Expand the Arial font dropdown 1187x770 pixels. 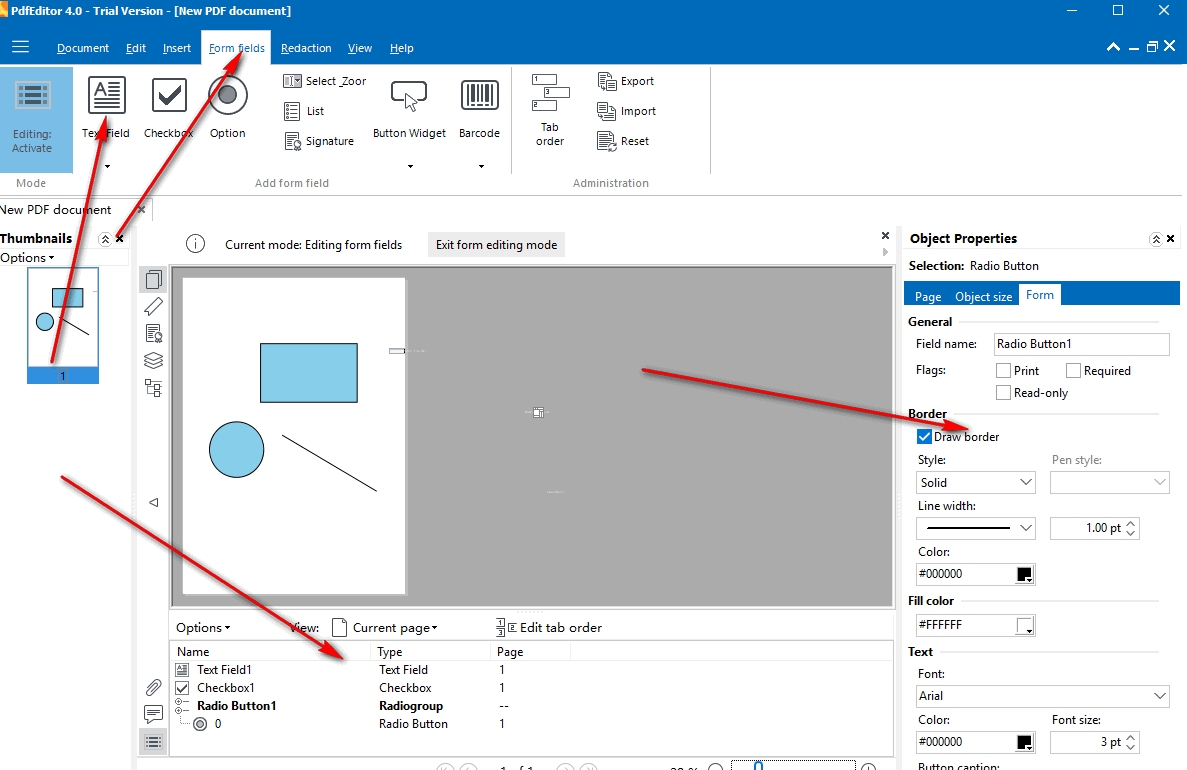click(1042, 696)
